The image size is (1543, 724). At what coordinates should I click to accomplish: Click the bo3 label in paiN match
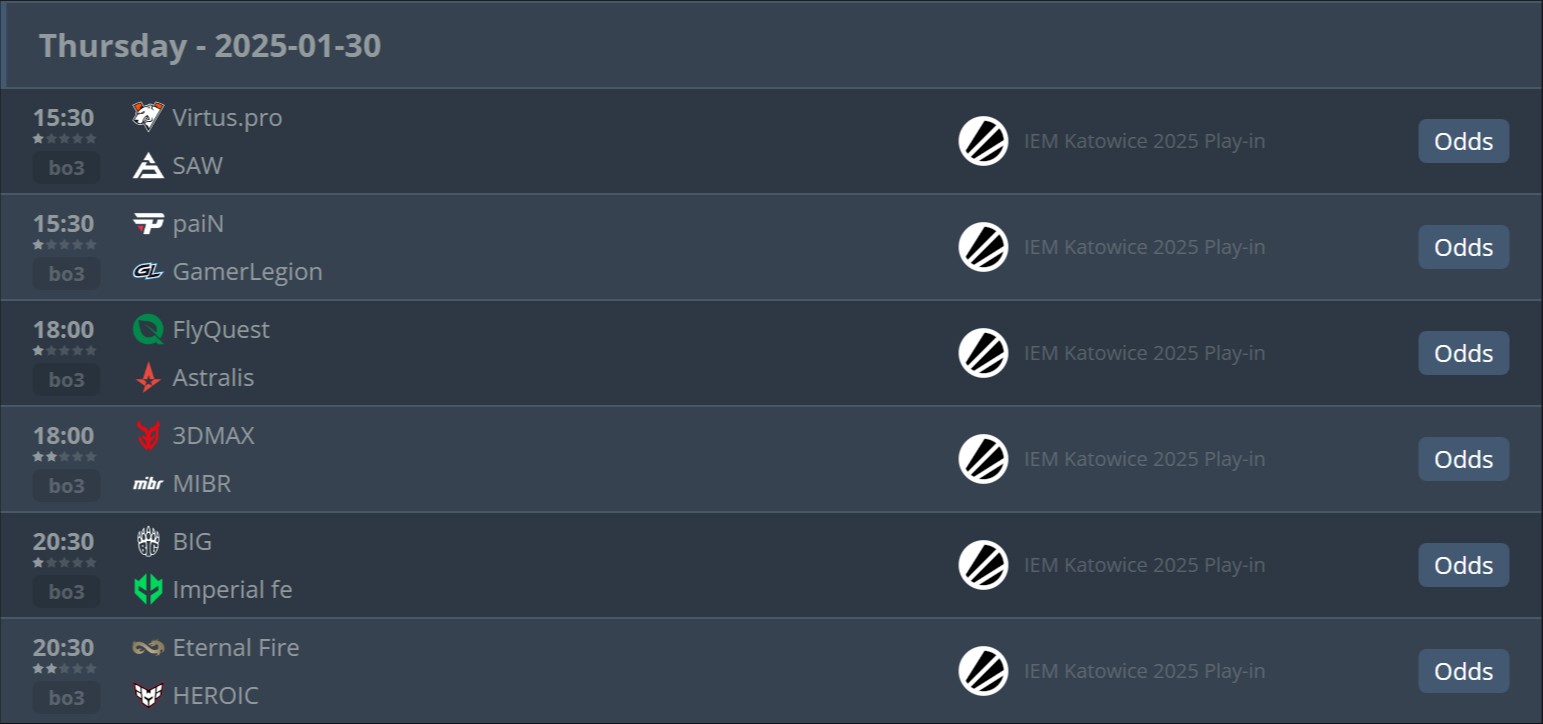(x=66, y=274)
